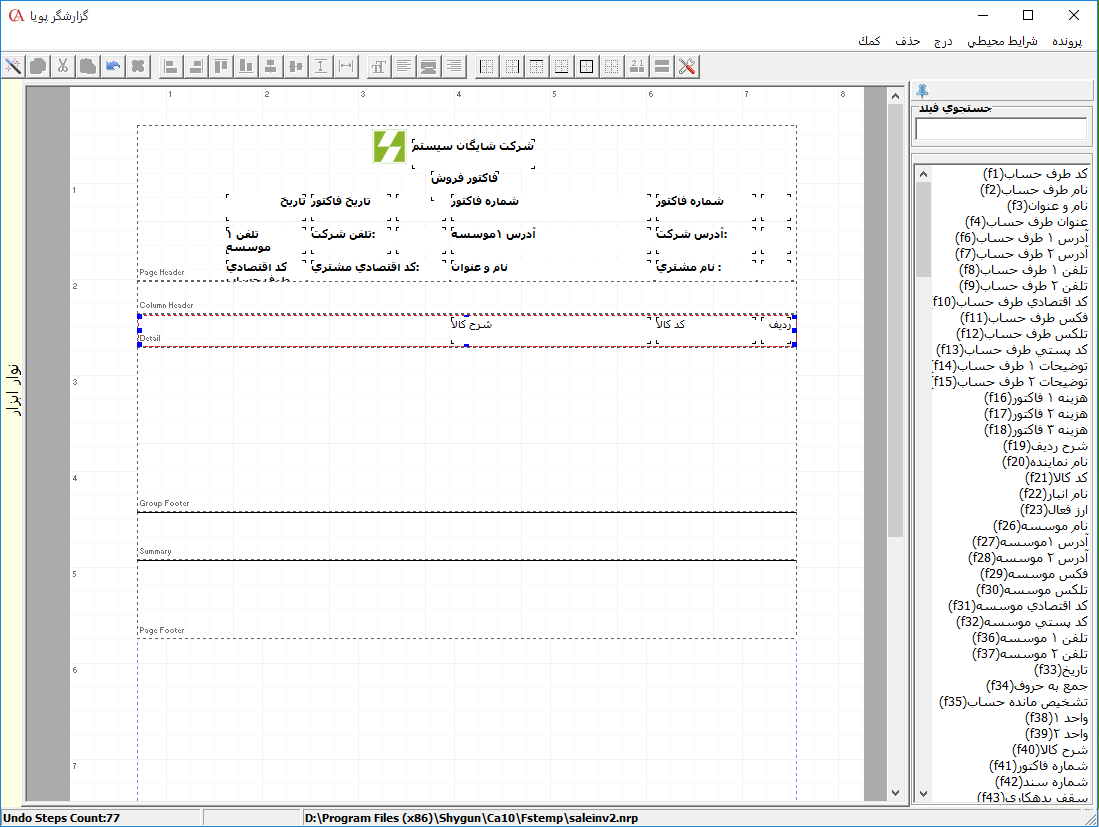Click the wrench and screwdriver settings icon

pyautogui.click(x=687, y=66)
